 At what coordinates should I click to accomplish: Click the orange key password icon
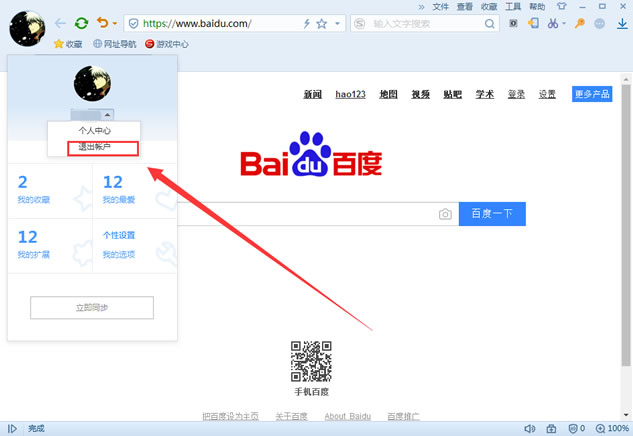(580, 23)
